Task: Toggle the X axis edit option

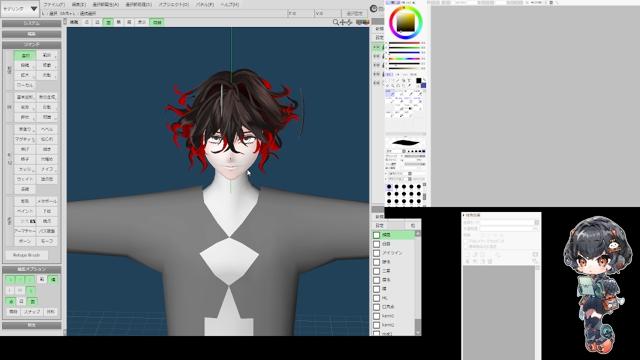Action: click(10, 280)
